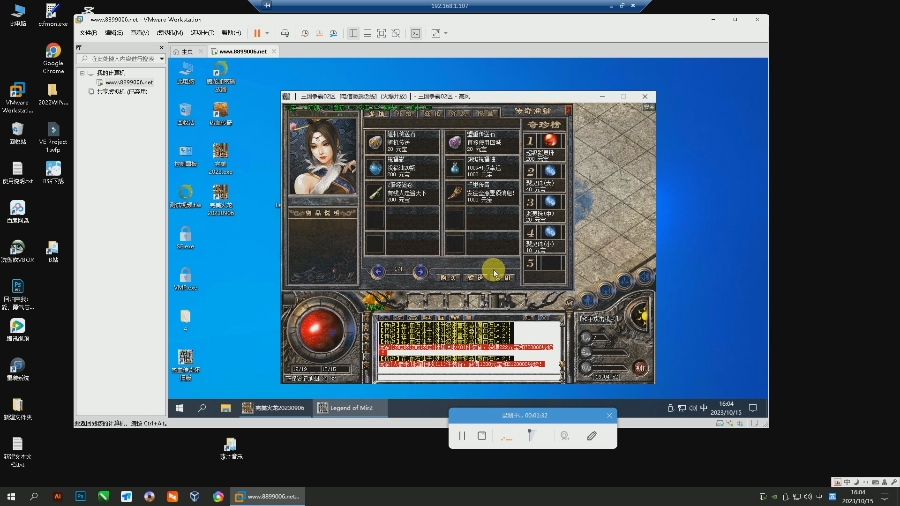This screenshot has height=506, width=900.
Task: Open the recorder pencil annotation tool
Action: coord(592,436)
